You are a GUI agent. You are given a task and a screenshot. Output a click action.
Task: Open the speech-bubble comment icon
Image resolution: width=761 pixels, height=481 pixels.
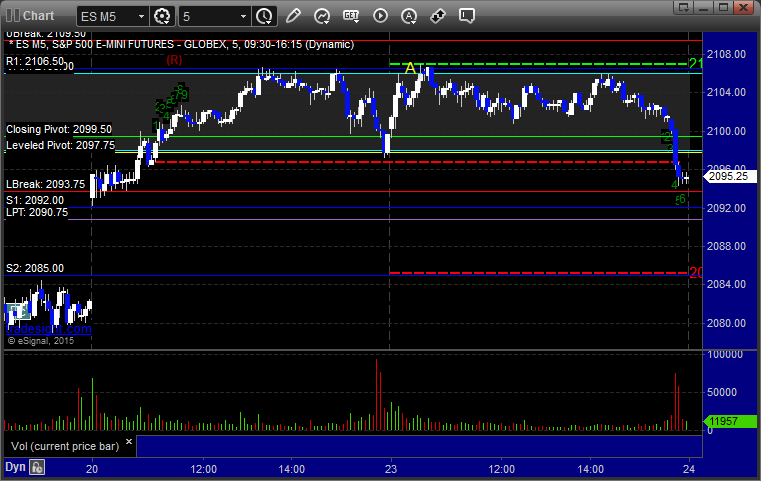[467, 16]
